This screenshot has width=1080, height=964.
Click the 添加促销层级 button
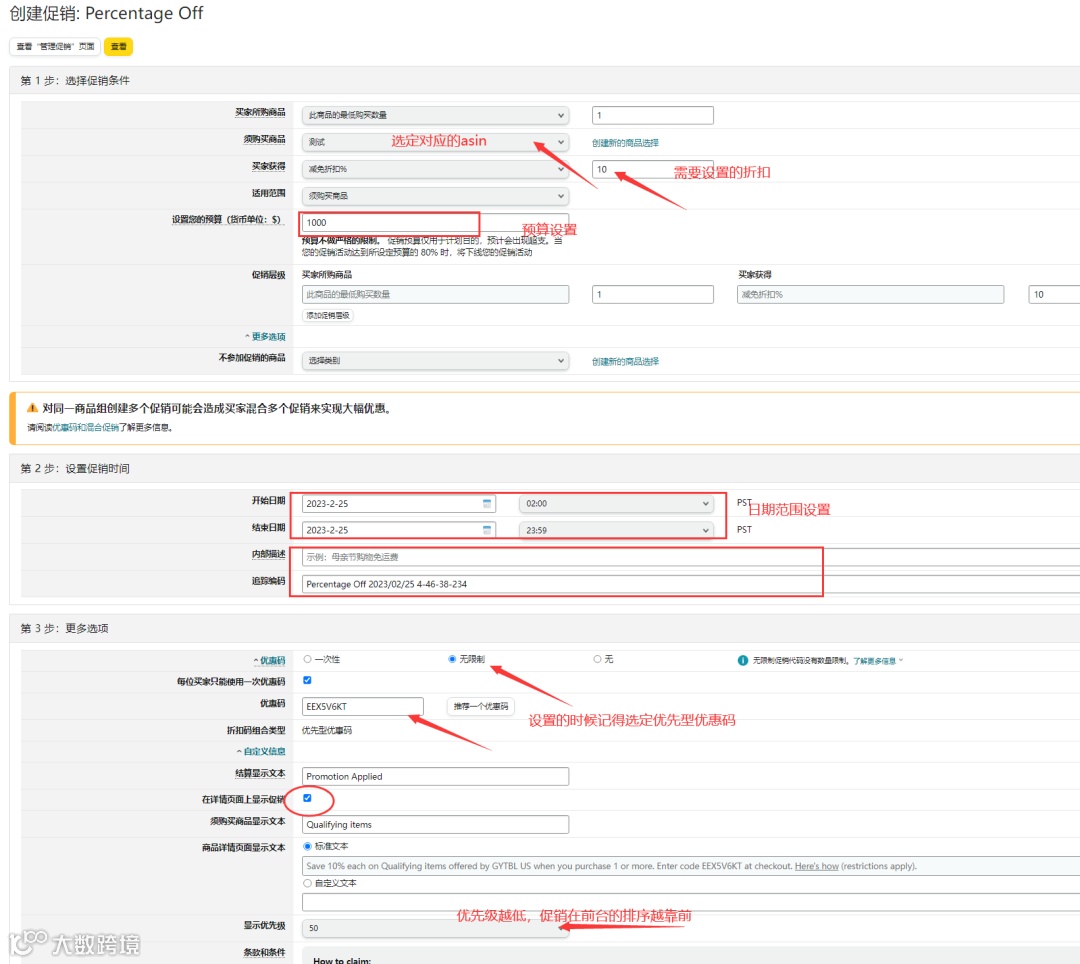coord(328,315)
